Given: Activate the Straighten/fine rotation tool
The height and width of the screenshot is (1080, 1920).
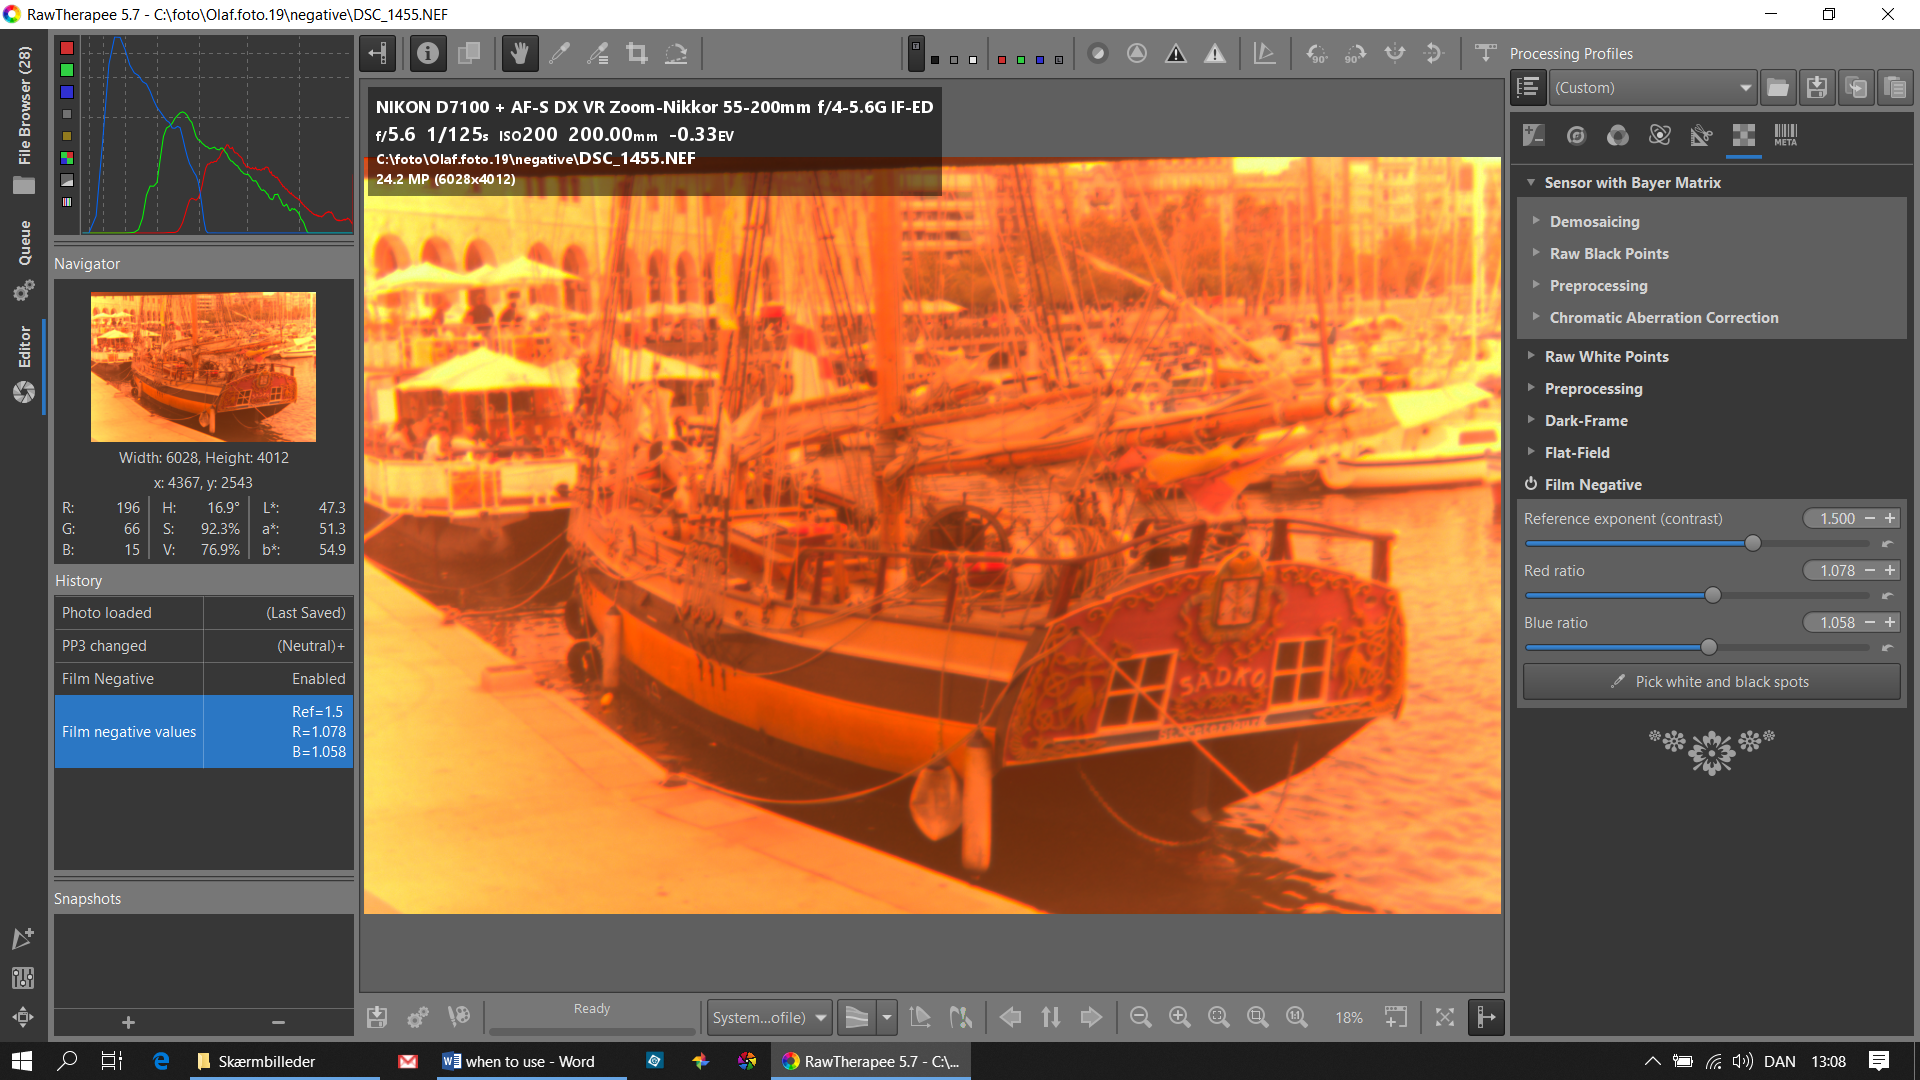Looking at the screenshot, I should click(676, 54).
